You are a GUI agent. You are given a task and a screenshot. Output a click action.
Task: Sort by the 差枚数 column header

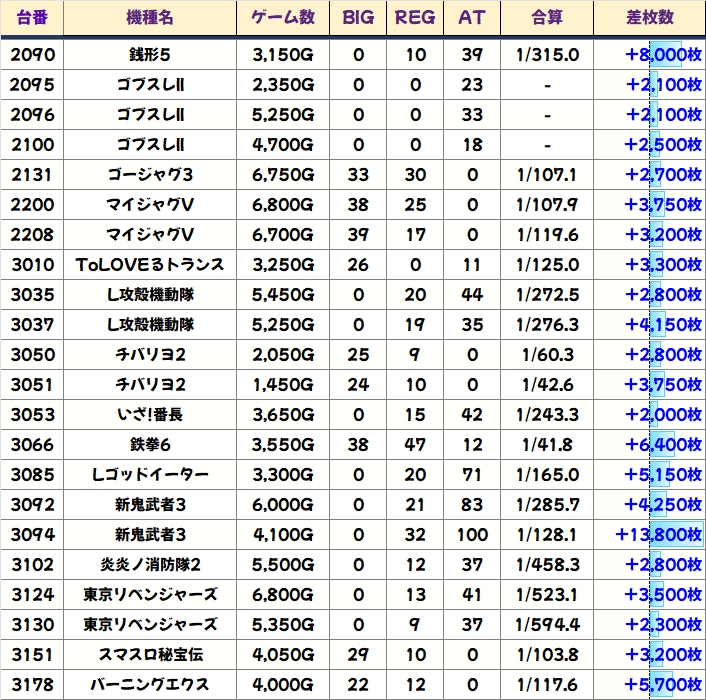point(649,18)
